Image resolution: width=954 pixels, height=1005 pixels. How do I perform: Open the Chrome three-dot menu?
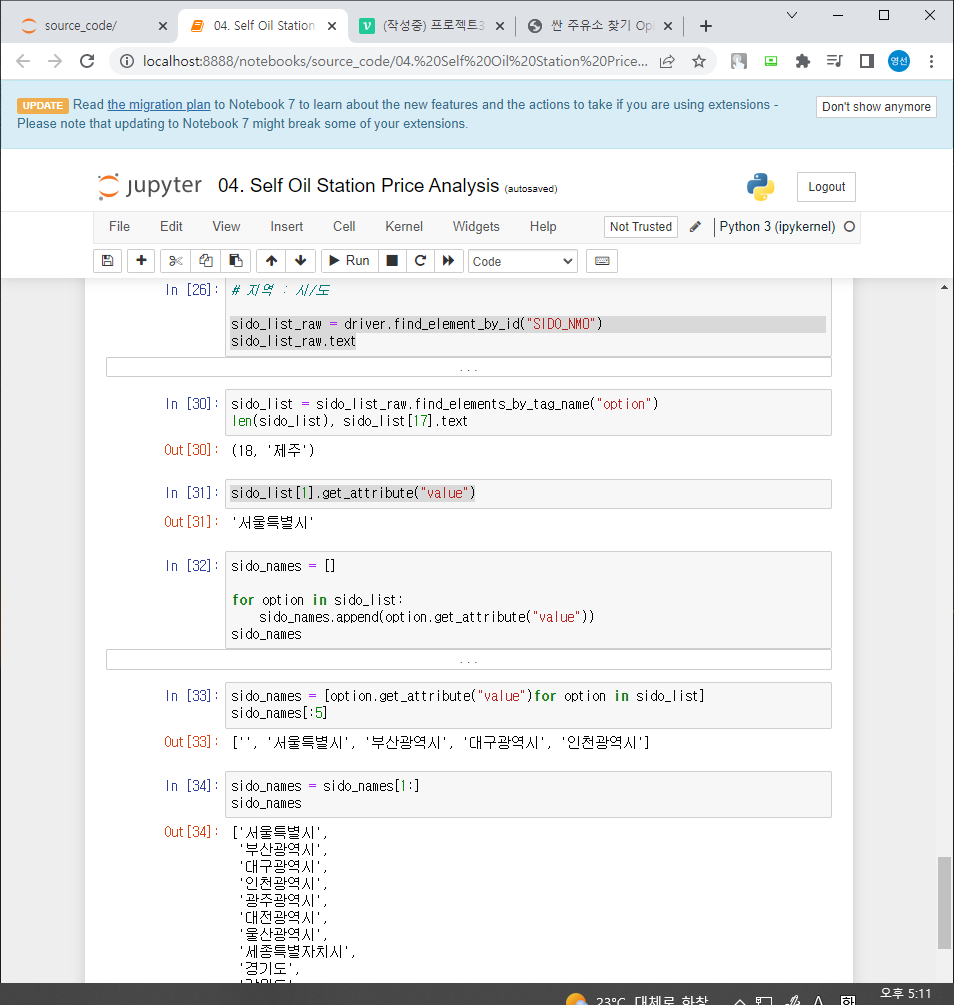coord(932,61)
